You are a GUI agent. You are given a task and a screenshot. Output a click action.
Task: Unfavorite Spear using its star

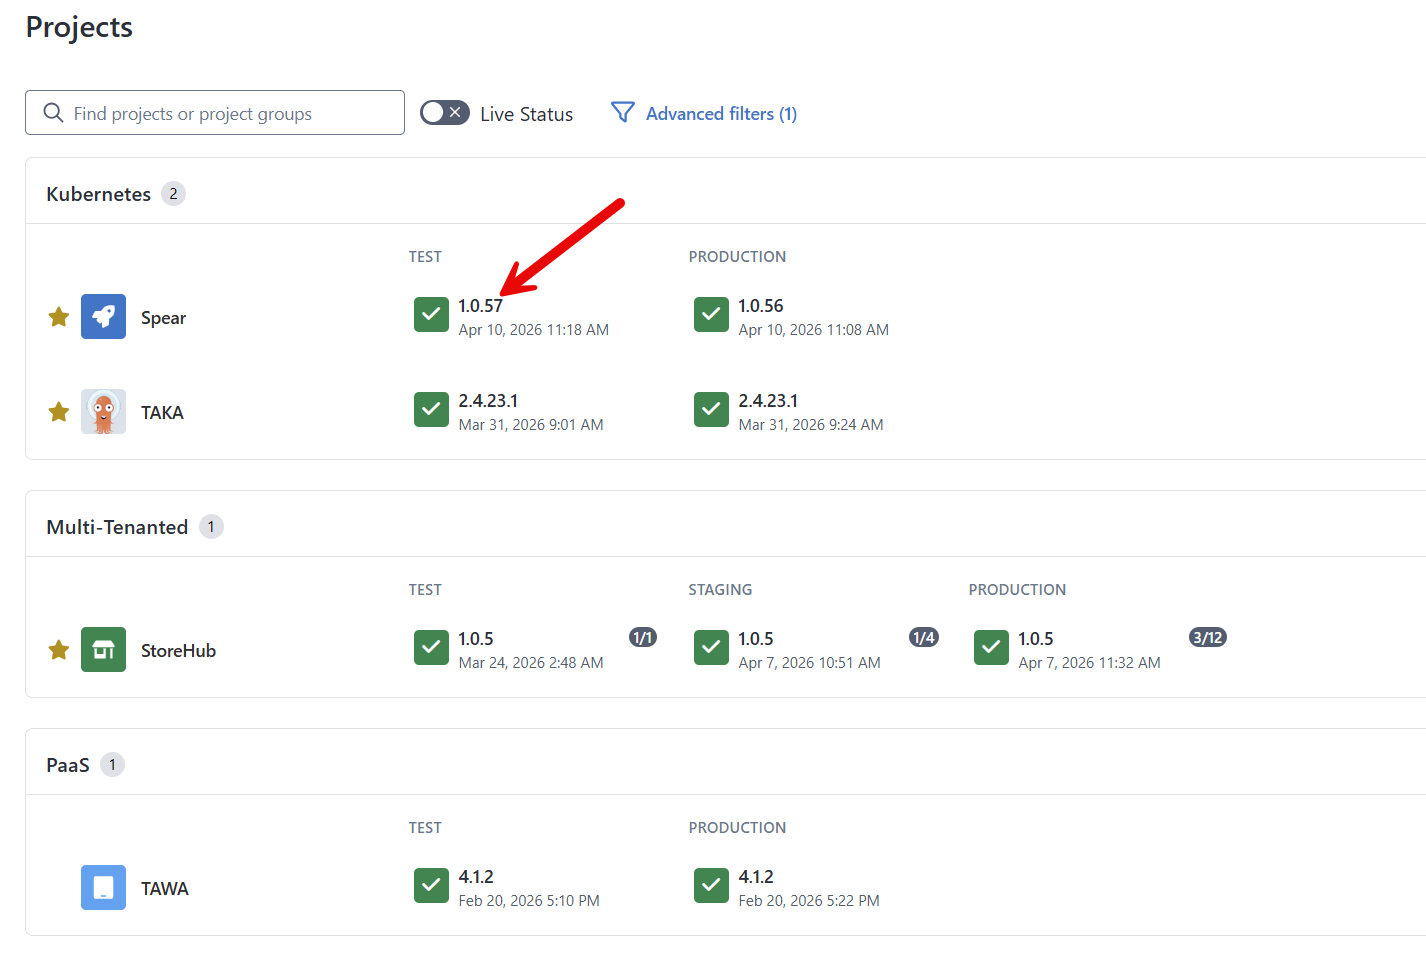click(x=59, y=317)
